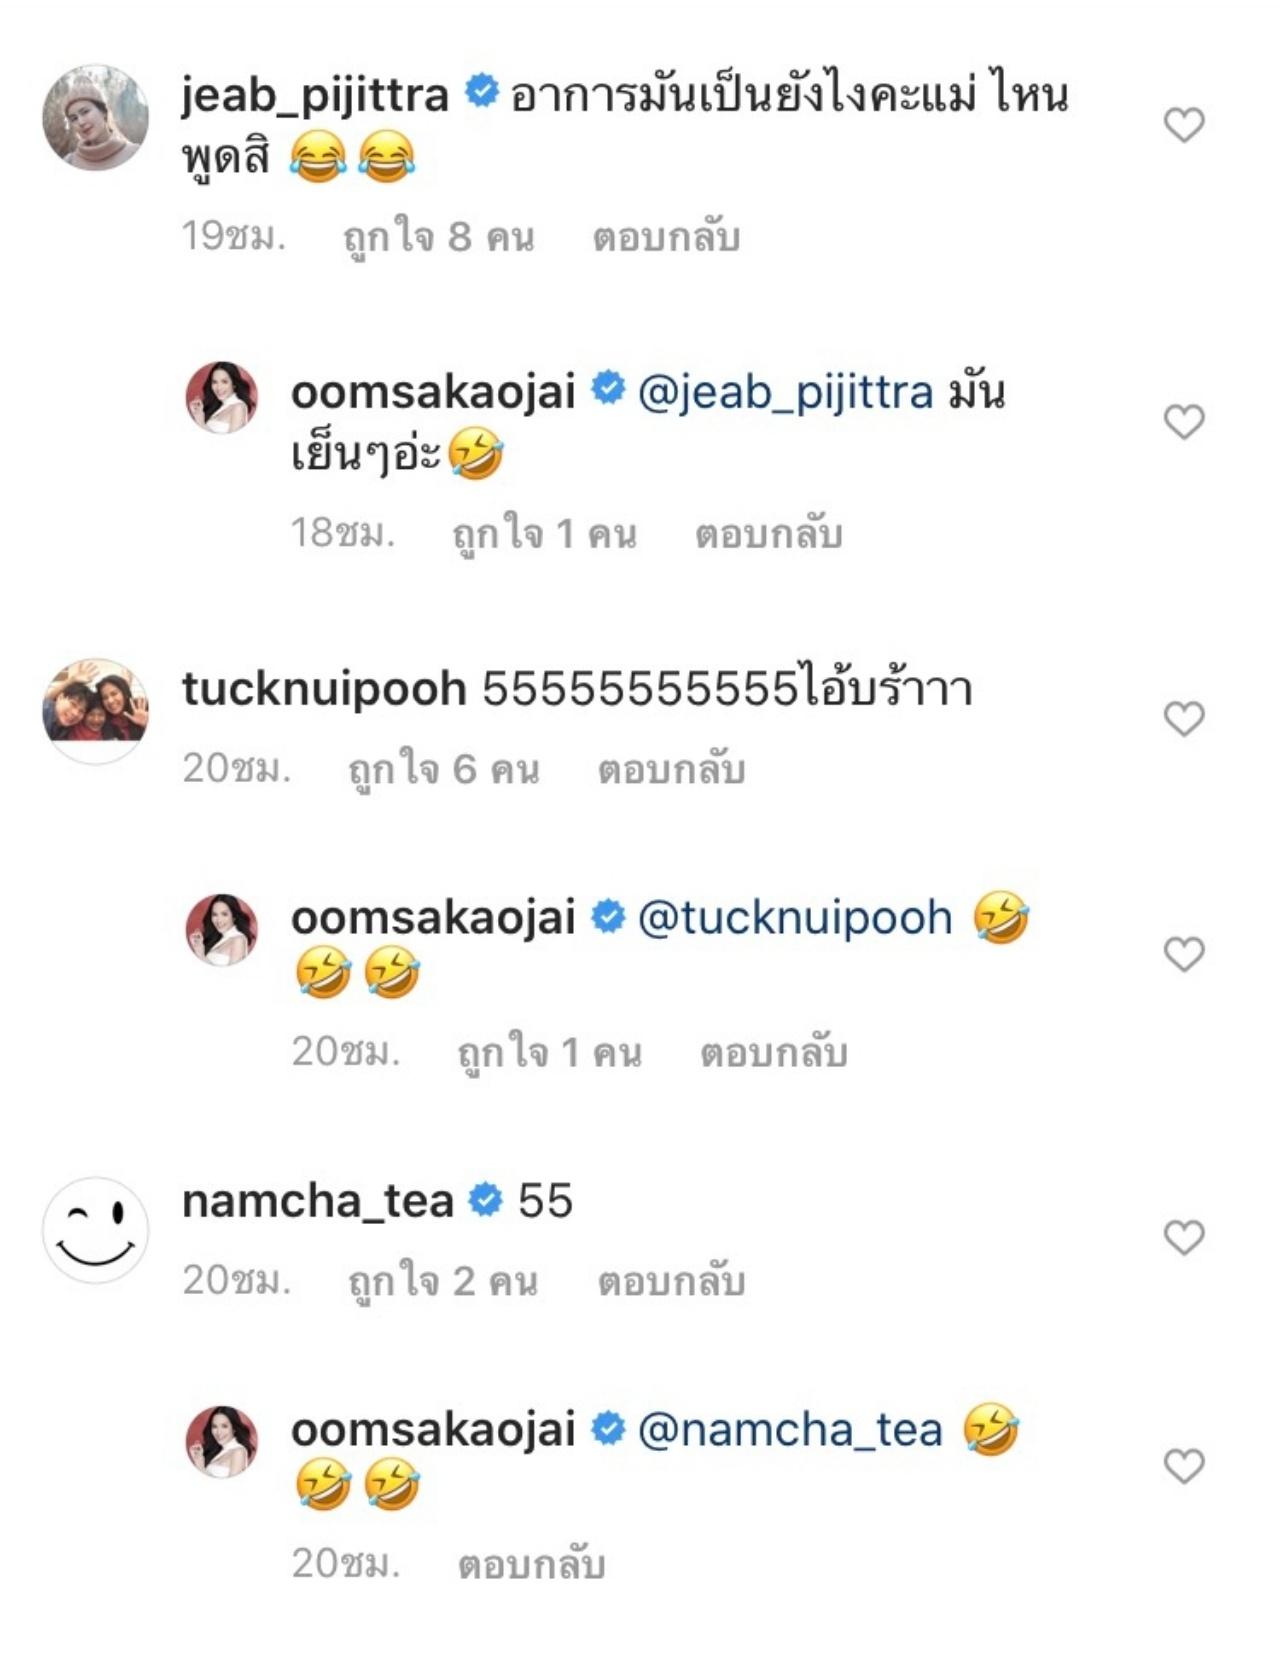Screen dimensions: 1280x1669
Task: Reply to jeab_pijittra's comment
Action: click(666, 238)
